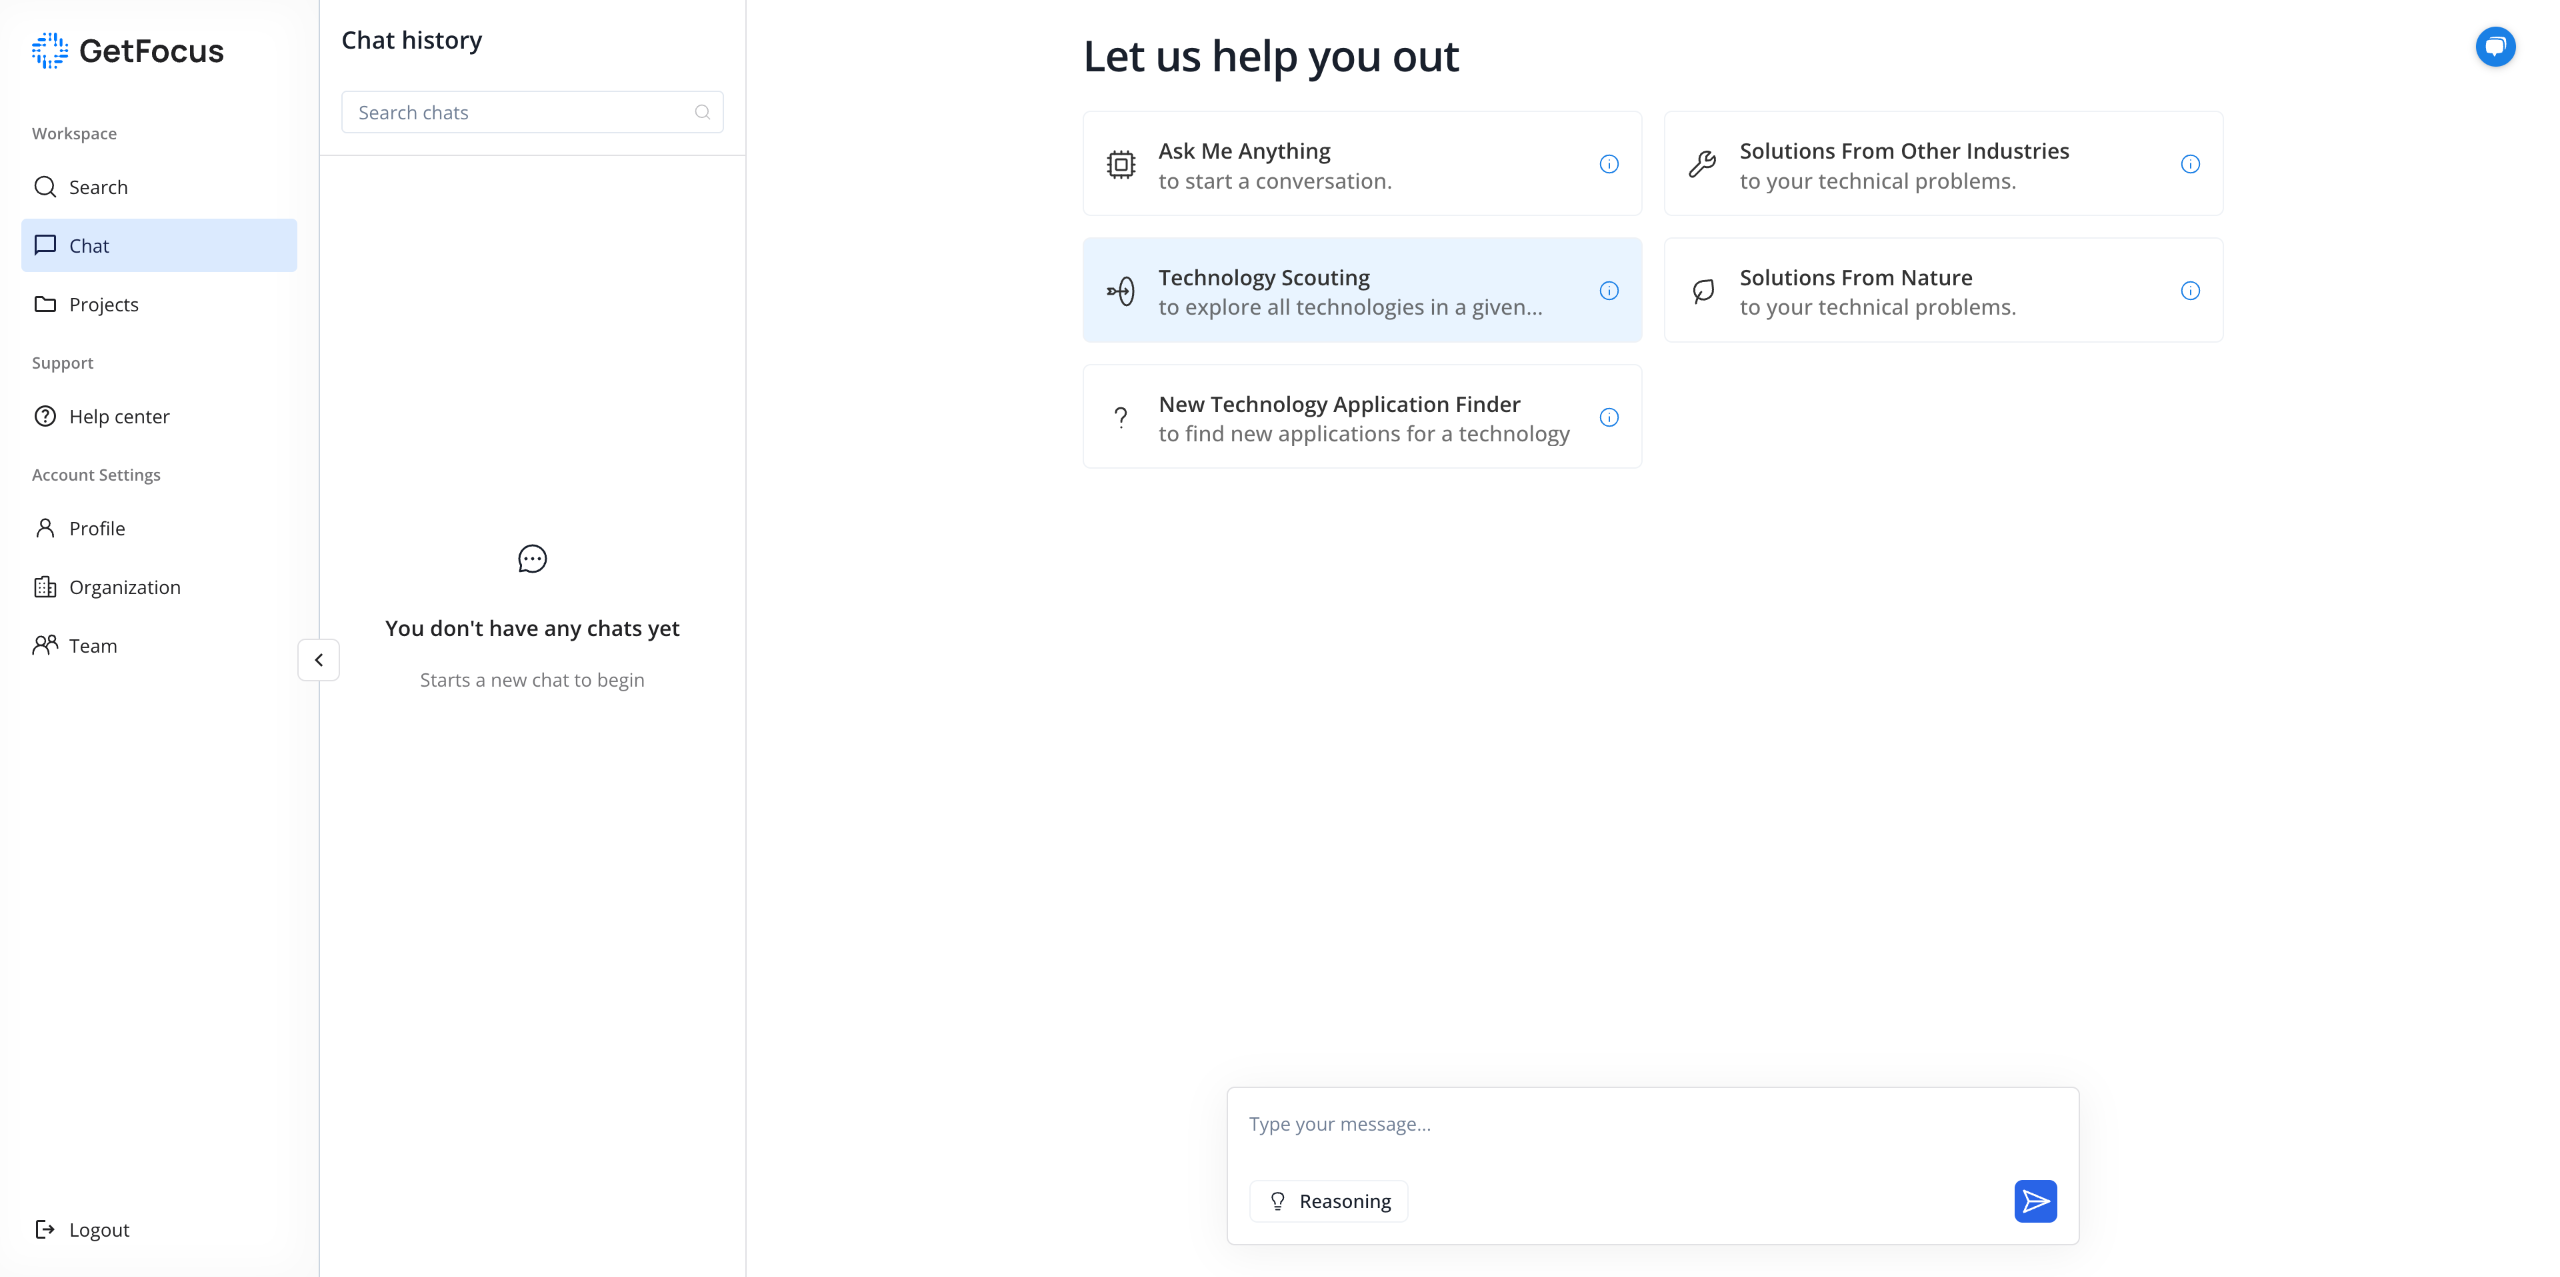This screenshot has height=1277, width=2560.
Task: Open the support chat bubble icon
Action: pos(2495,47)
